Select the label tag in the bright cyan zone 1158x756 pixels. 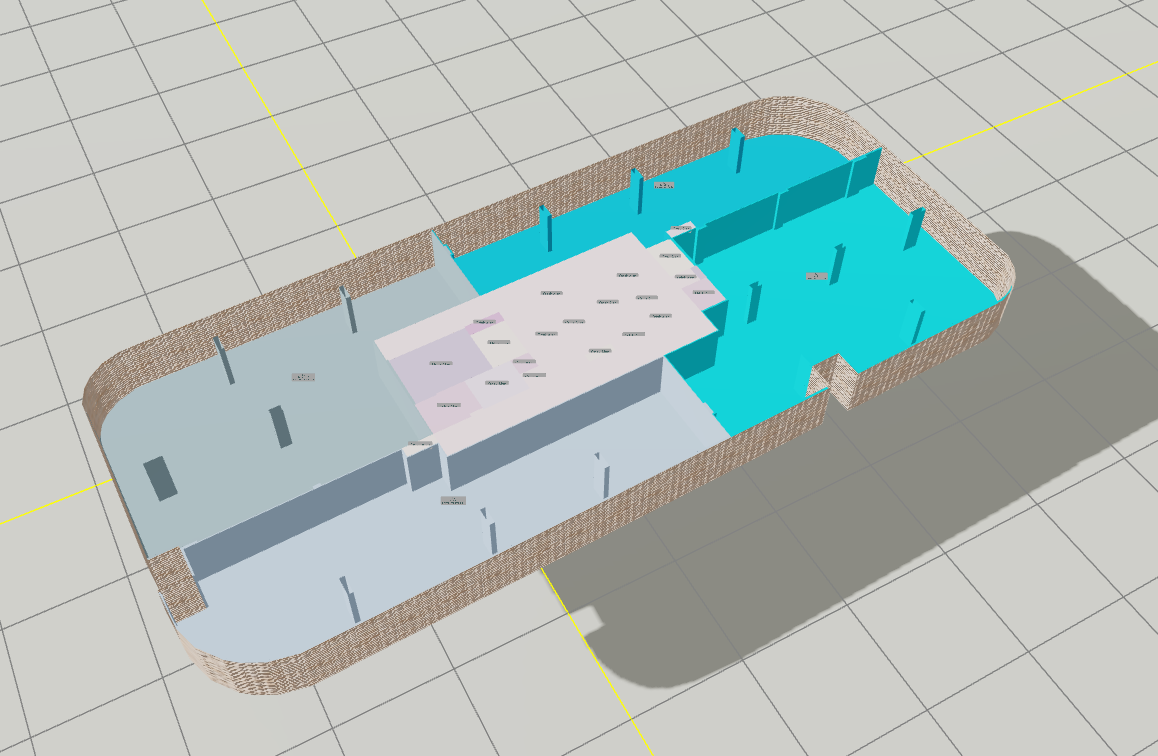tap(816, 276)
